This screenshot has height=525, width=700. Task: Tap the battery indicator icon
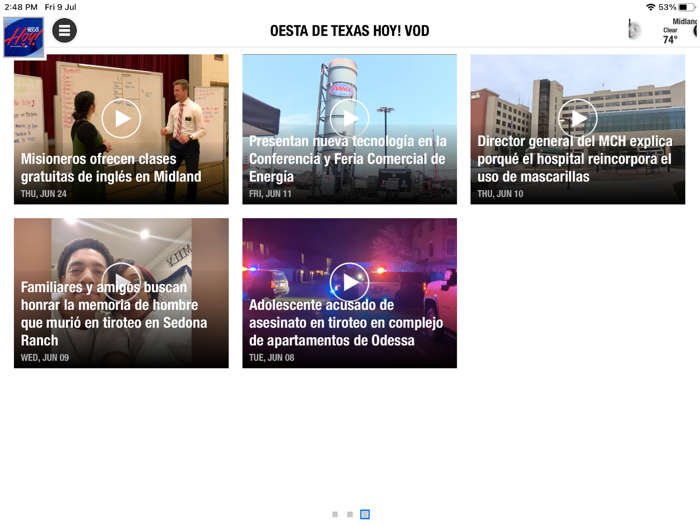687,7
